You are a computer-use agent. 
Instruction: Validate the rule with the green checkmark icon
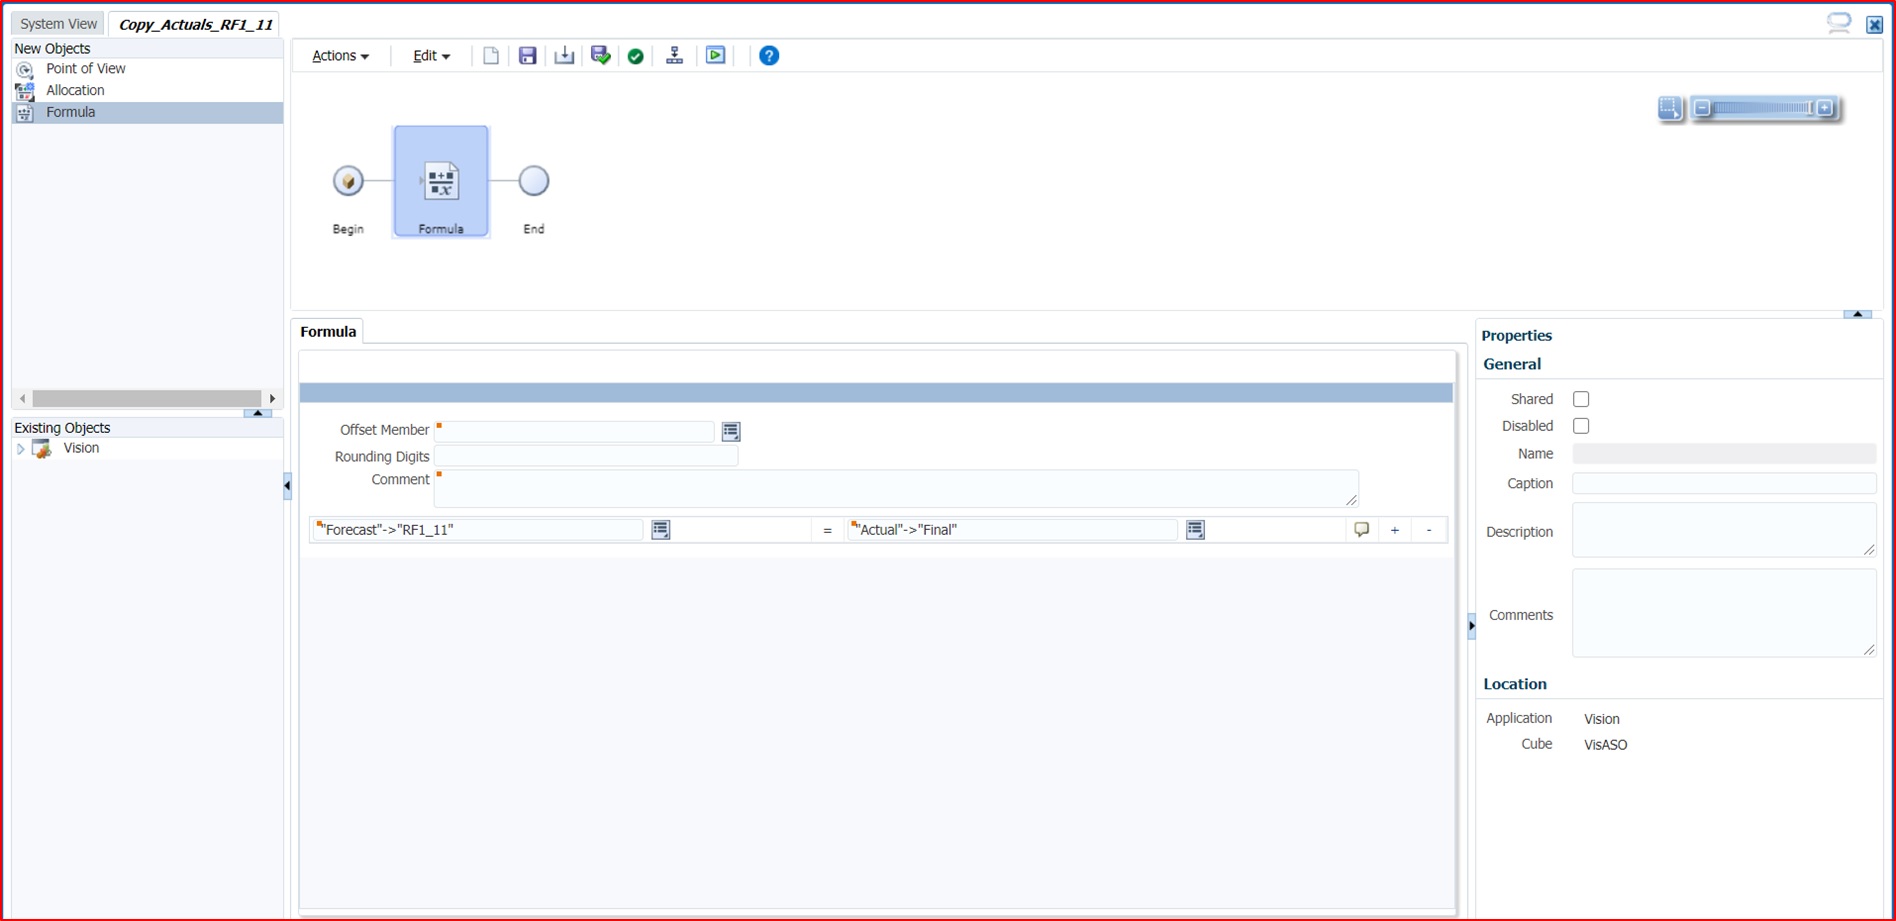636,55
